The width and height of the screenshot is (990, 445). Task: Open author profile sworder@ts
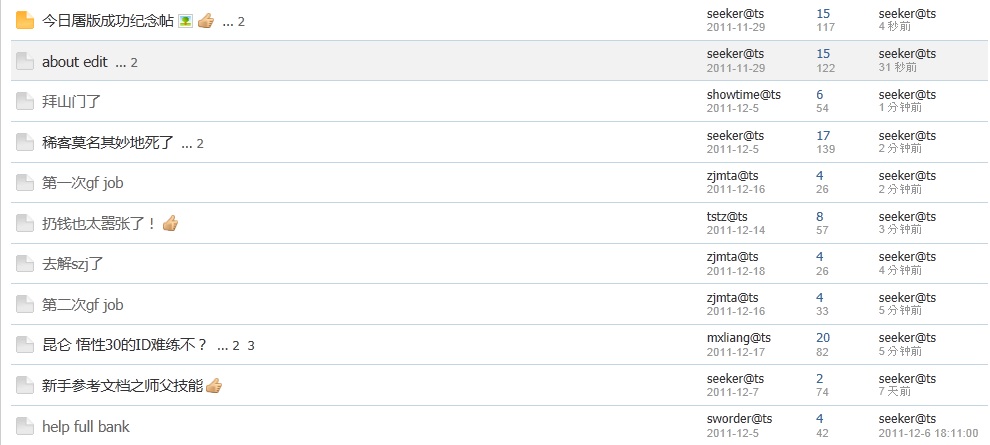coord(739,418)
